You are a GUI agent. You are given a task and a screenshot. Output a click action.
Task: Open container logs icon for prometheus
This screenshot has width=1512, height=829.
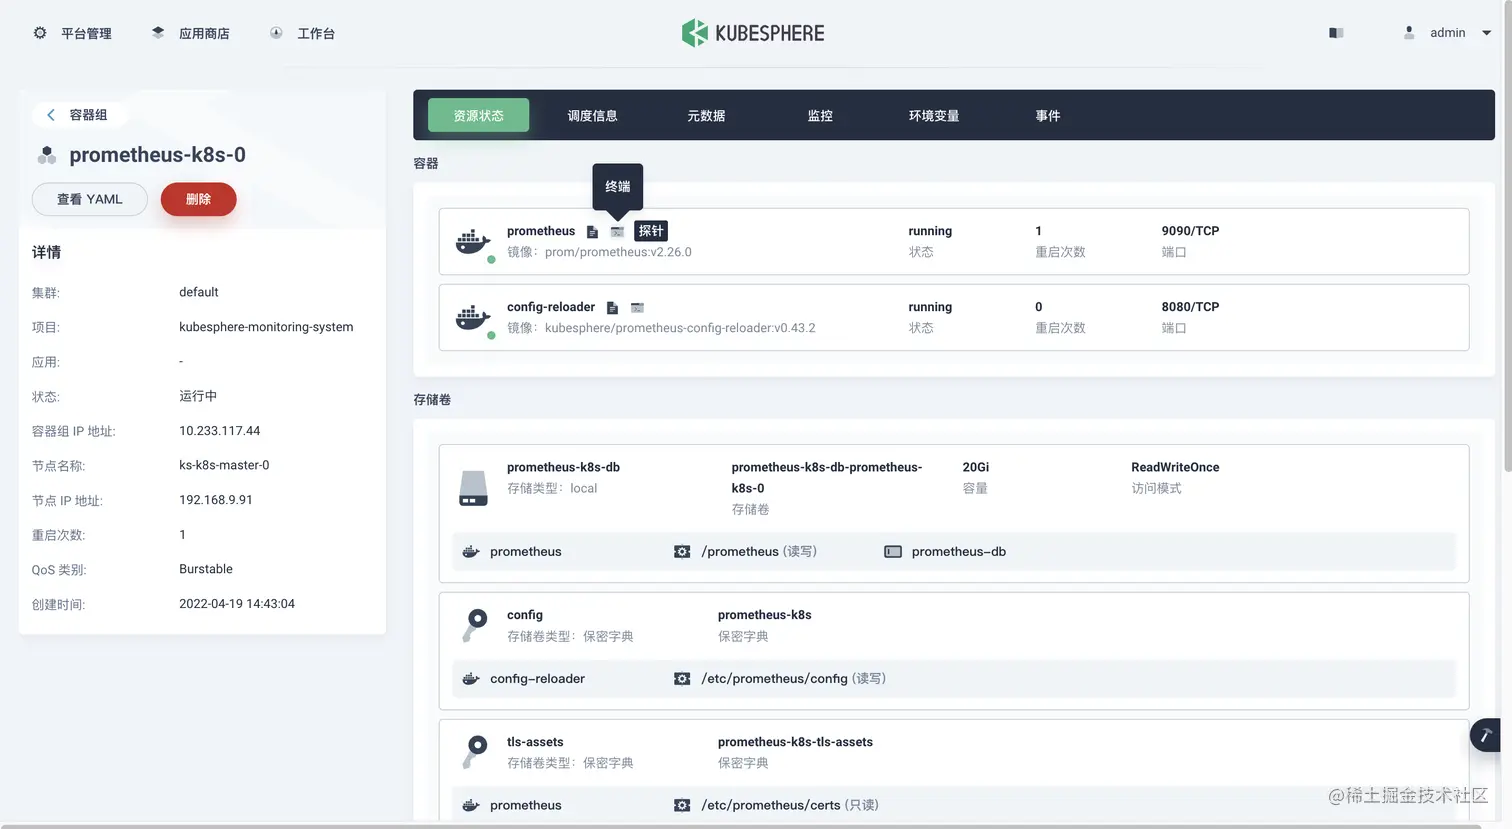592,231
